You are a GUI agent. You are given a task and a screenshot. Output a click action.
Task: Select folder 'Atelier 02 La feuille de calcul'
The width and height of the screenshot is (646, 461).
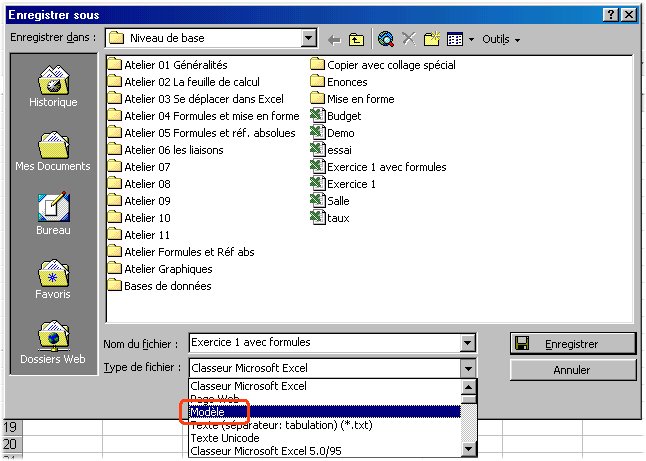[183, 82]
